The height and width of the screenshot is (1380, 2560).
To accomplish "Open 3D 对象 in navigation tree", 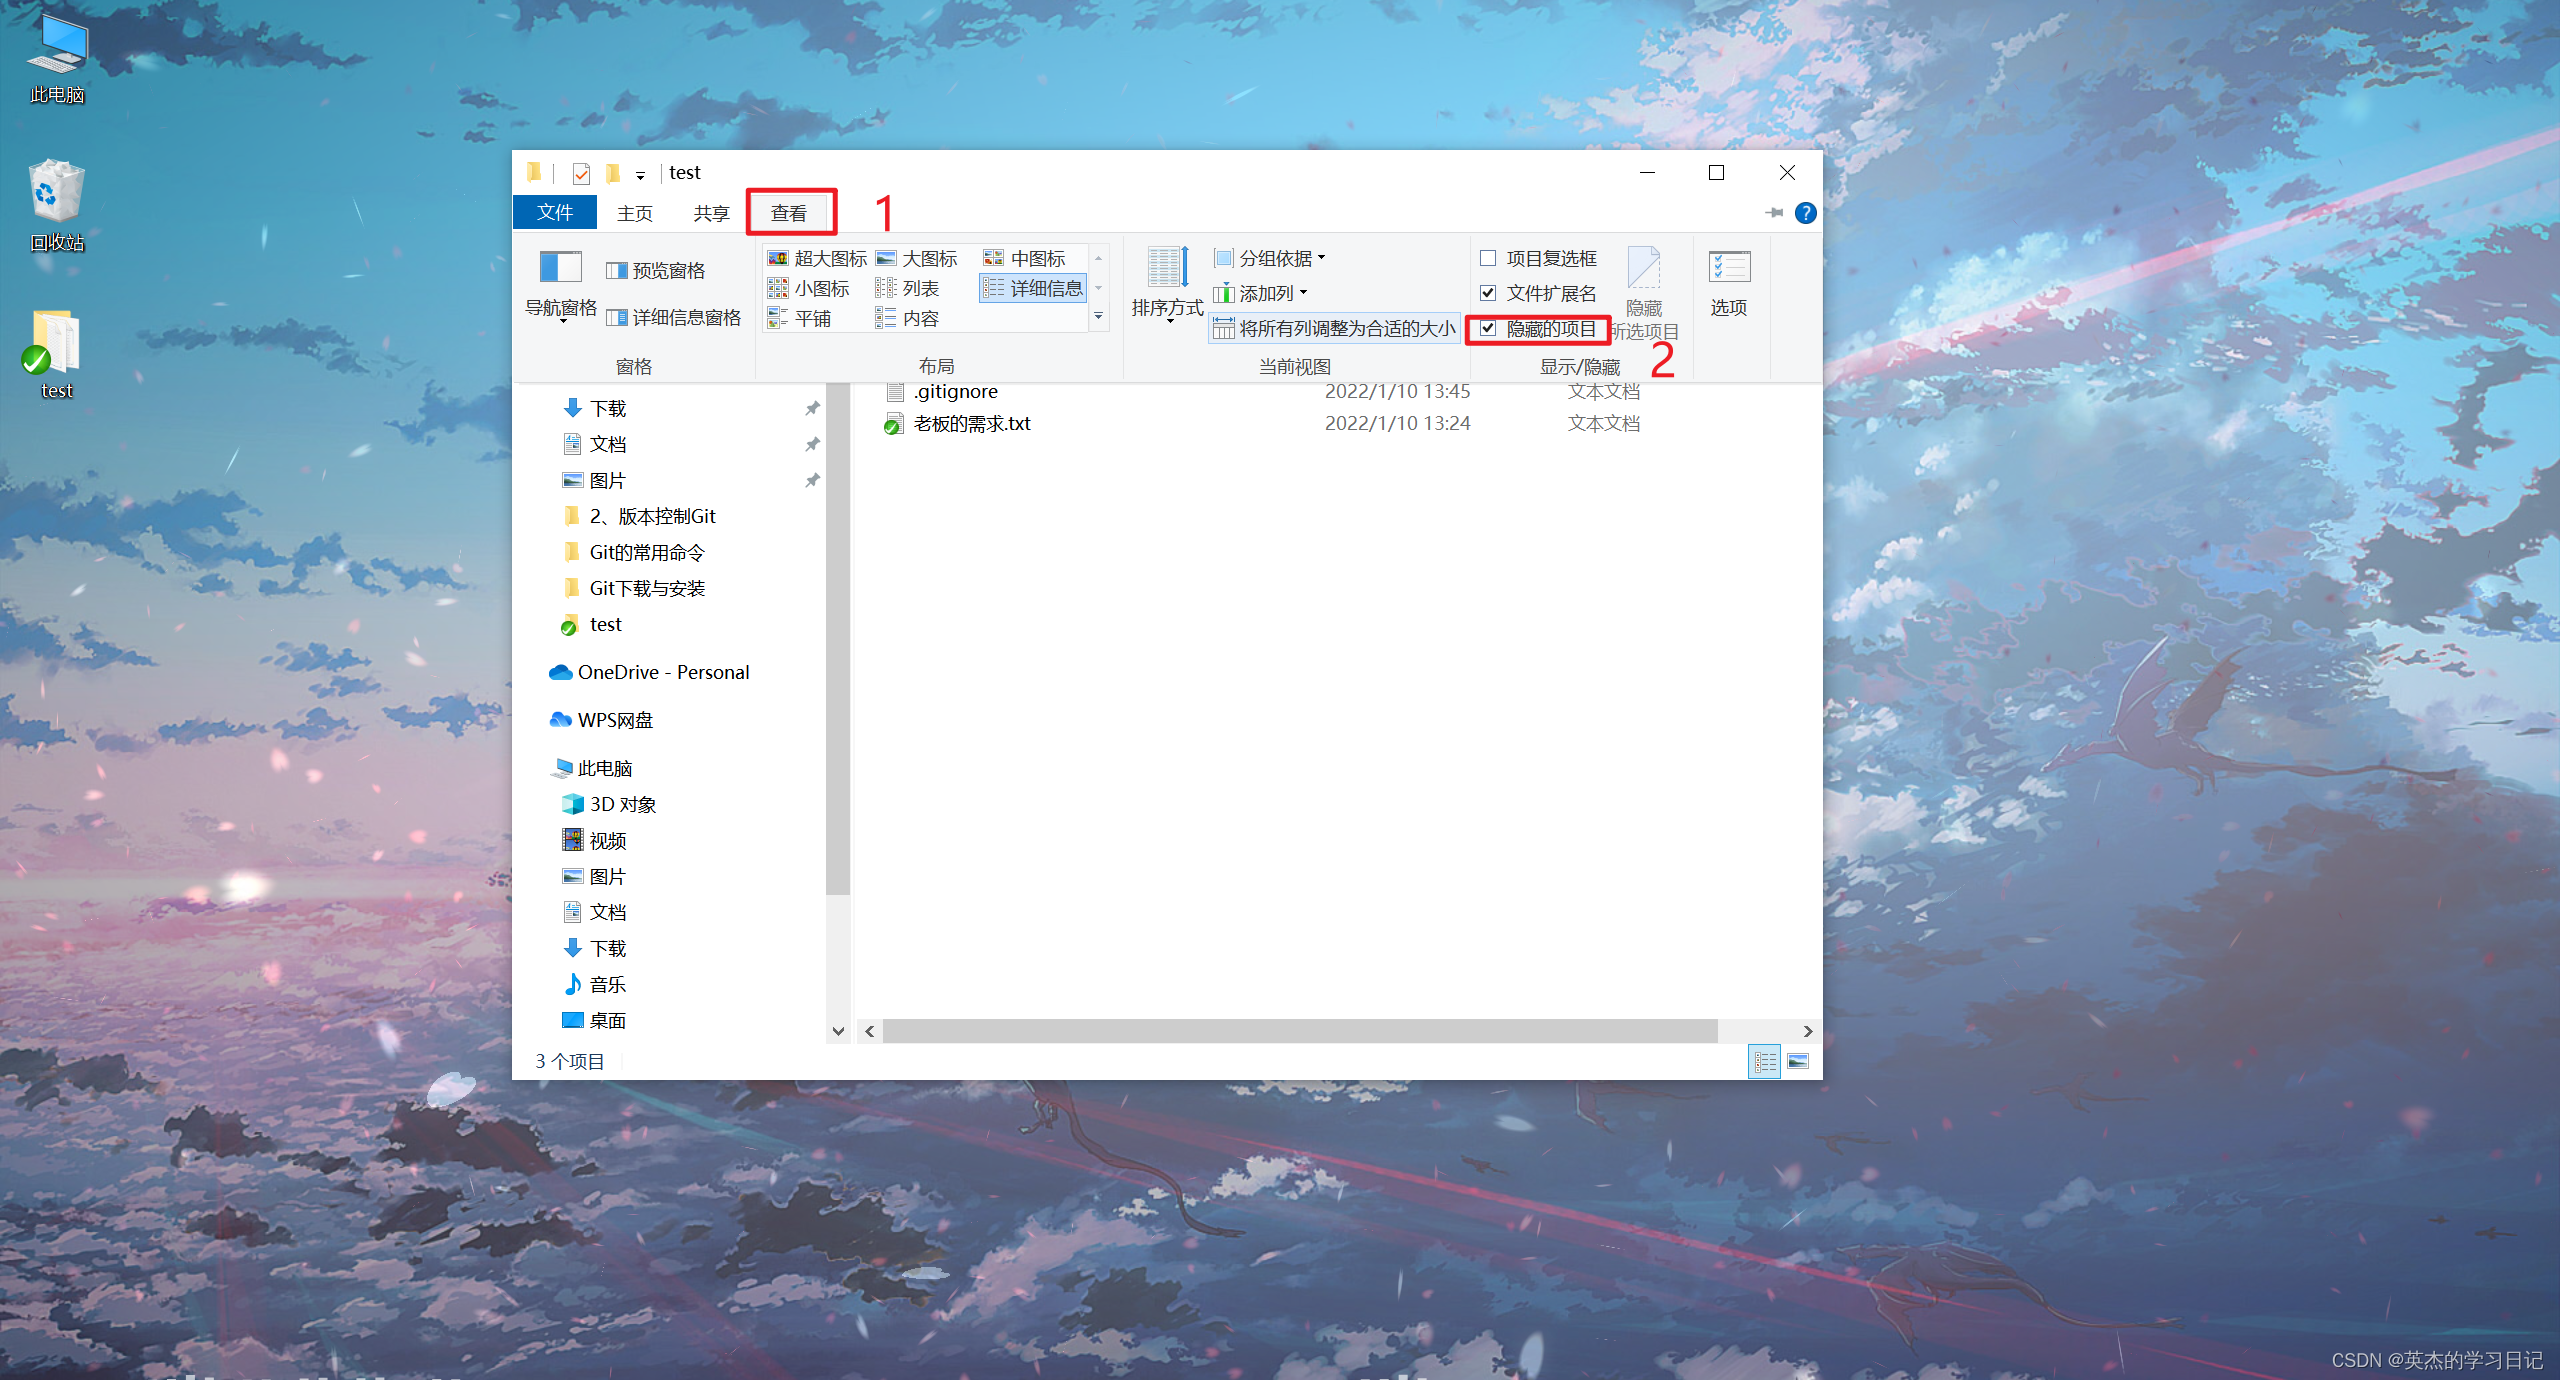I will 609,804.
